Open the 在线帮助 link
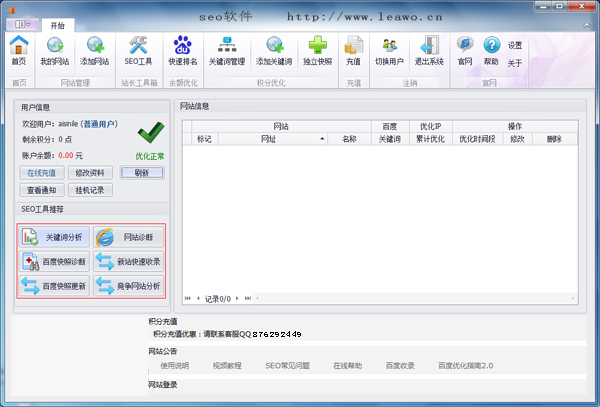 pos(347,366)
